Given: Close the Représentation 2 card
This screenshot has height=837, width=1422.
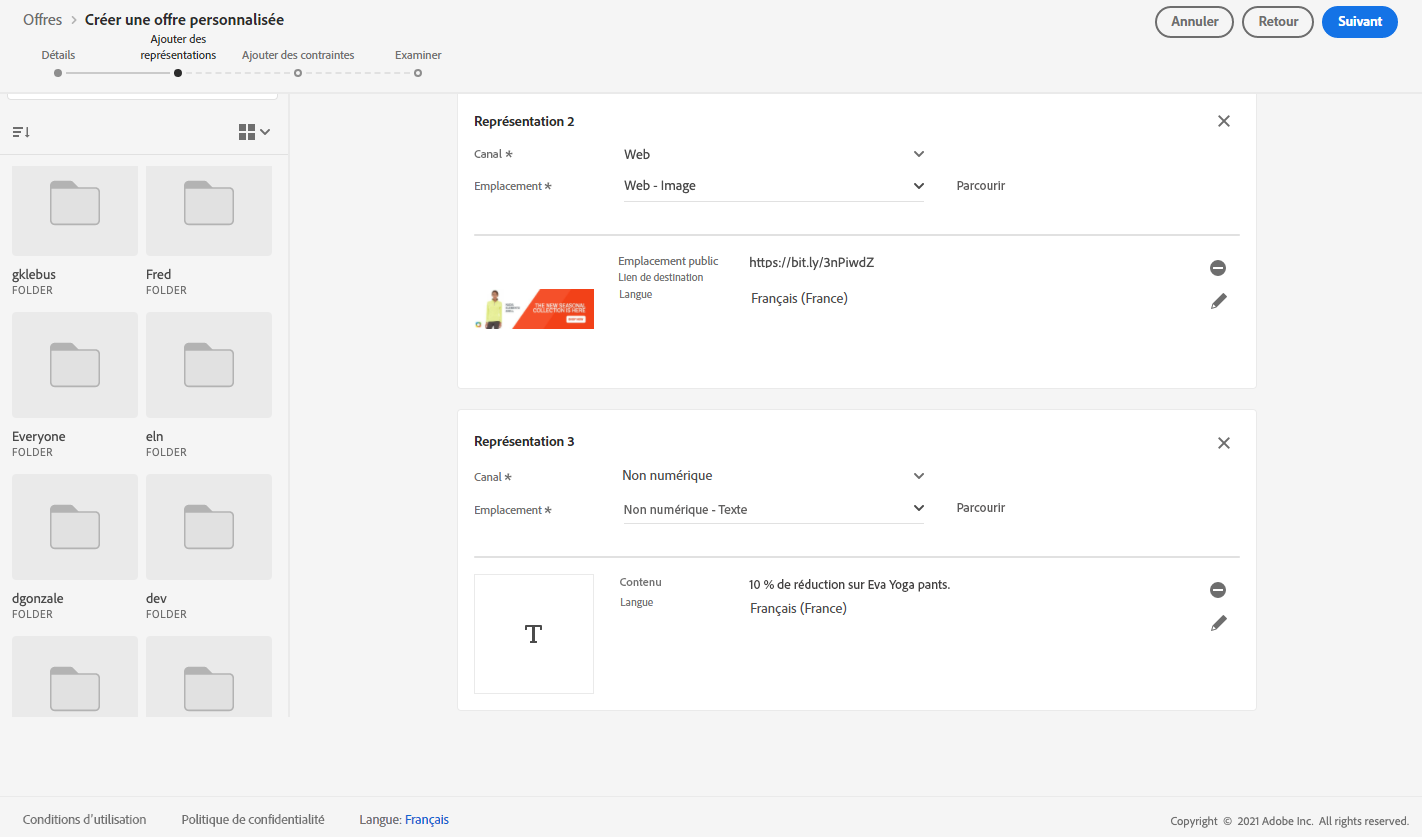Looking at the screenshot, I should [1223, 121].
